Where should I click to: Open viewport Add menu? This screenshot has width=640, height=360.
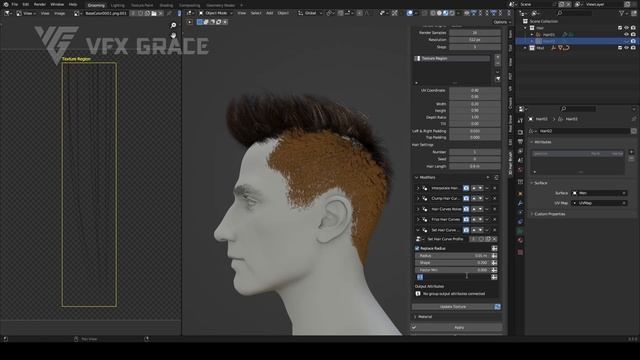[x=269, y=13]
